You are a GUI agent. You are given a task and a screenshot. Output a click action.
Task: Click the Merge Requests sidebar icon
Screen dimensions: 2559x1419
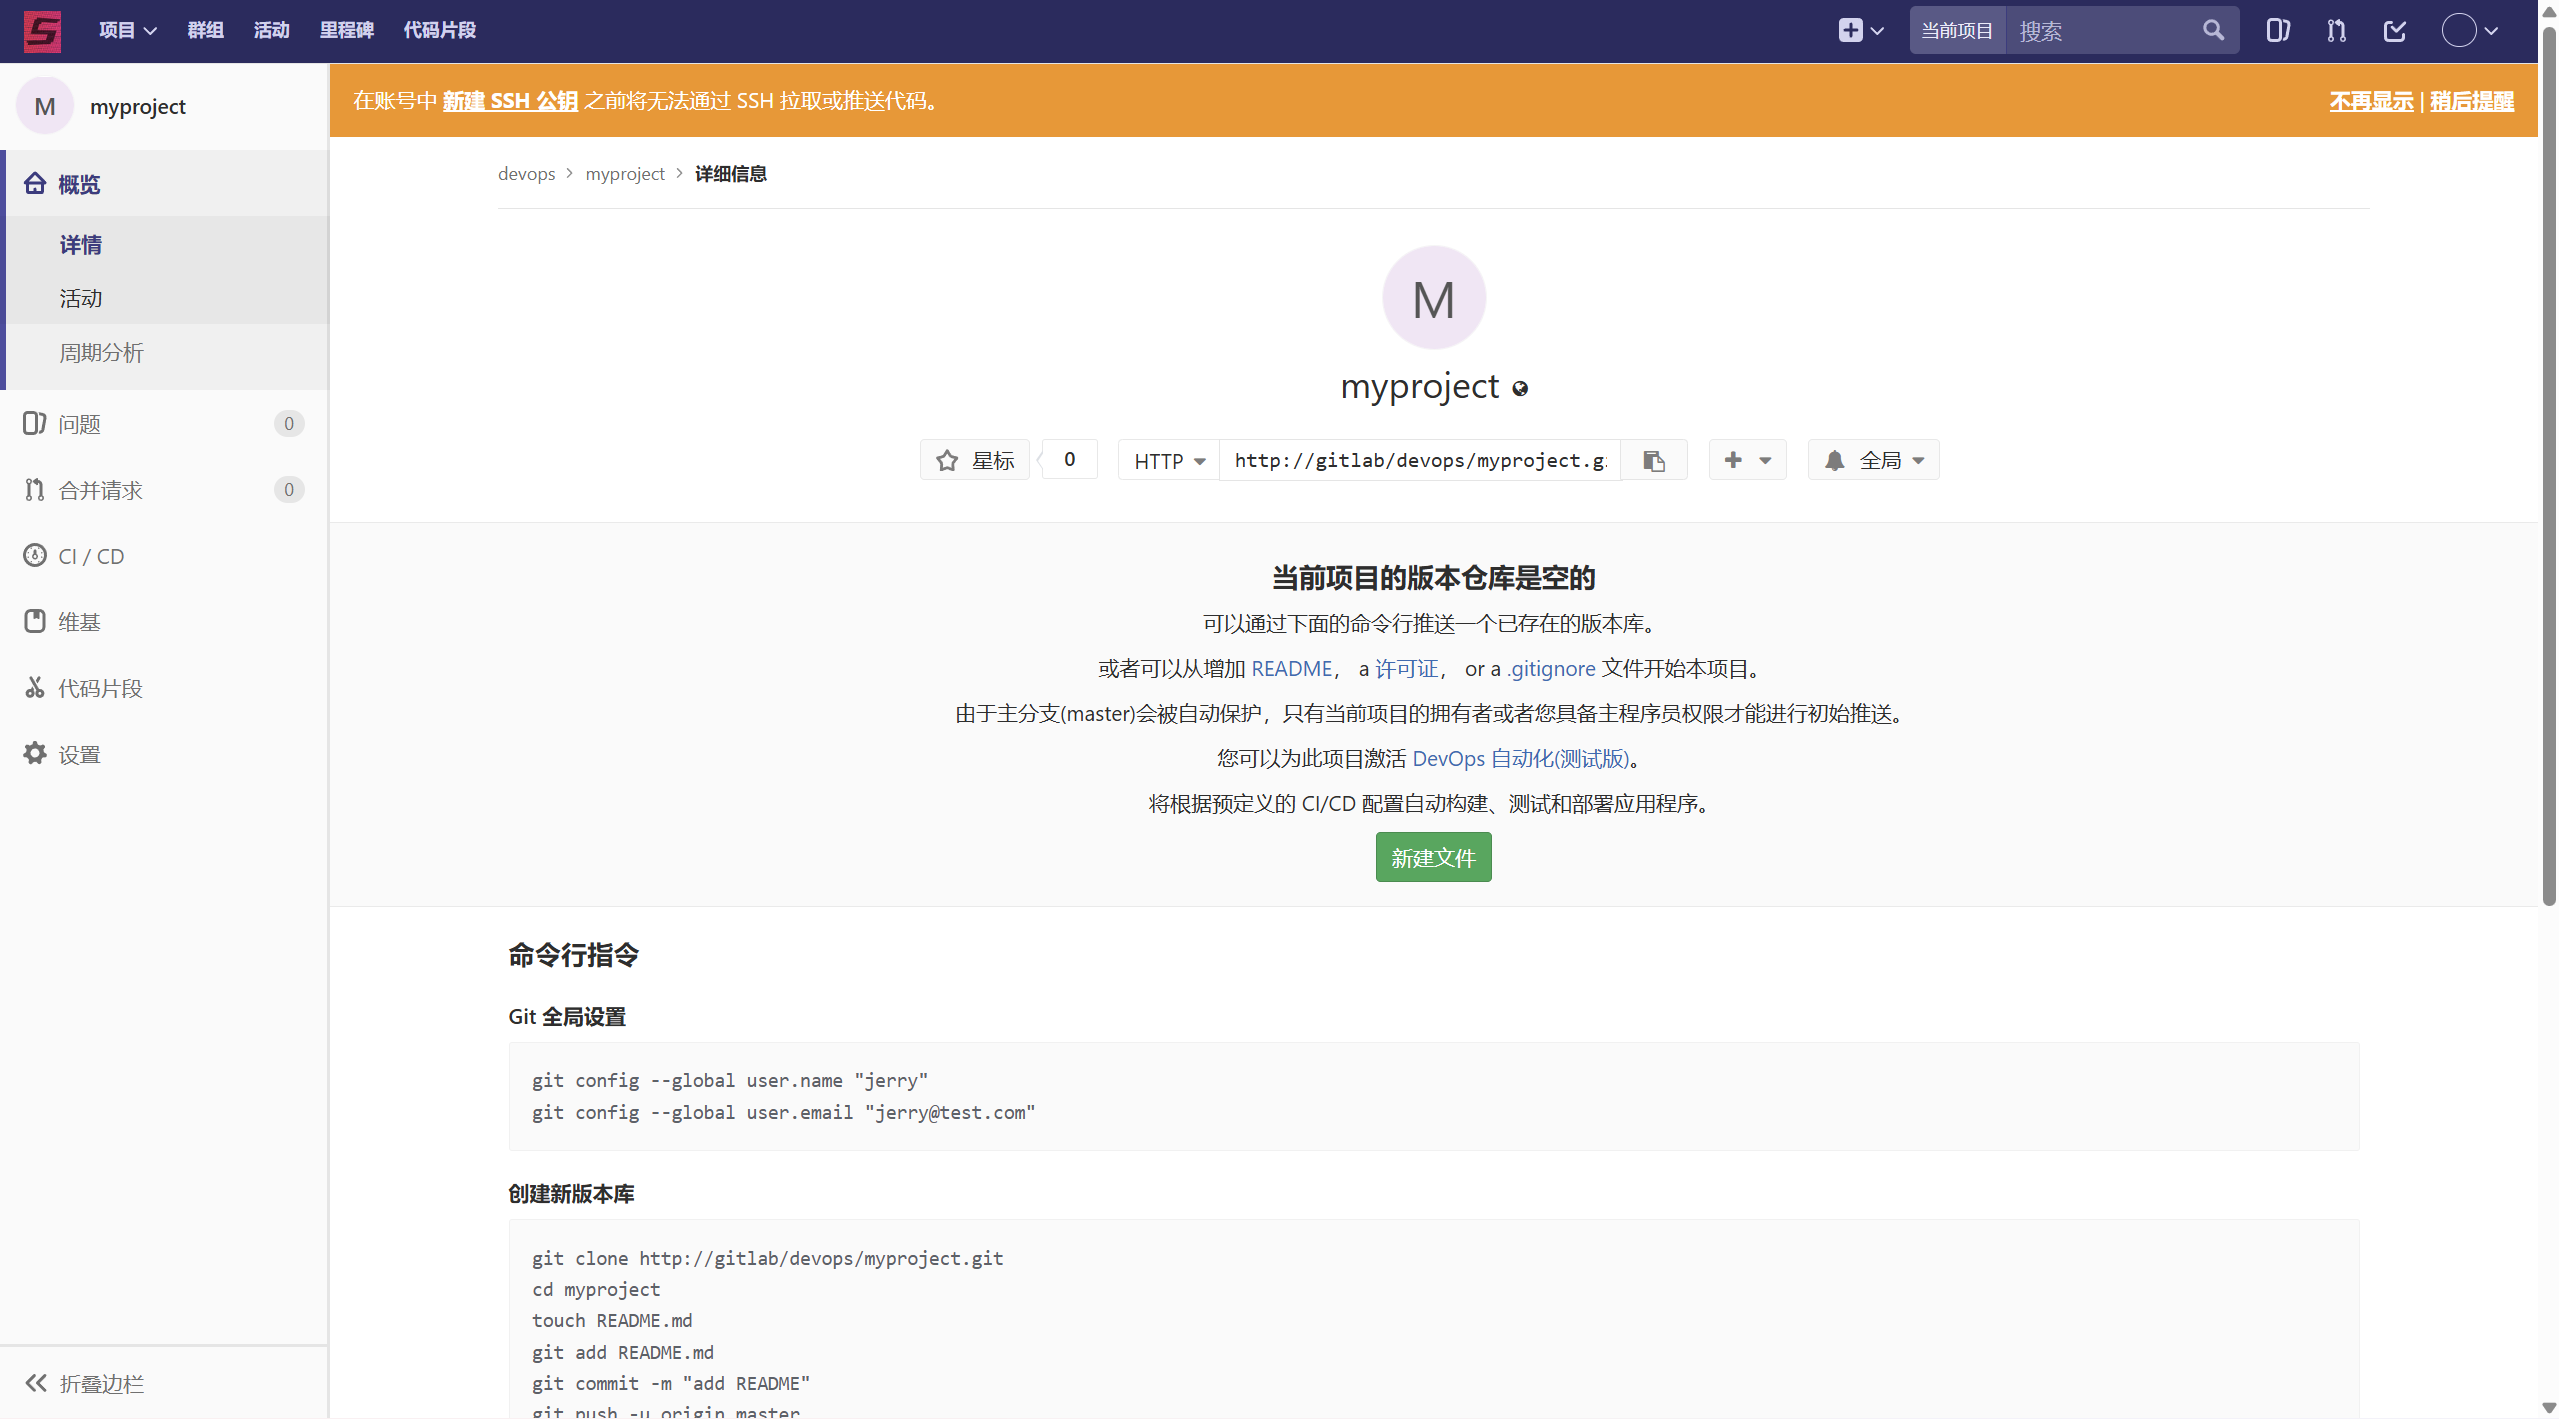(35, 489)
